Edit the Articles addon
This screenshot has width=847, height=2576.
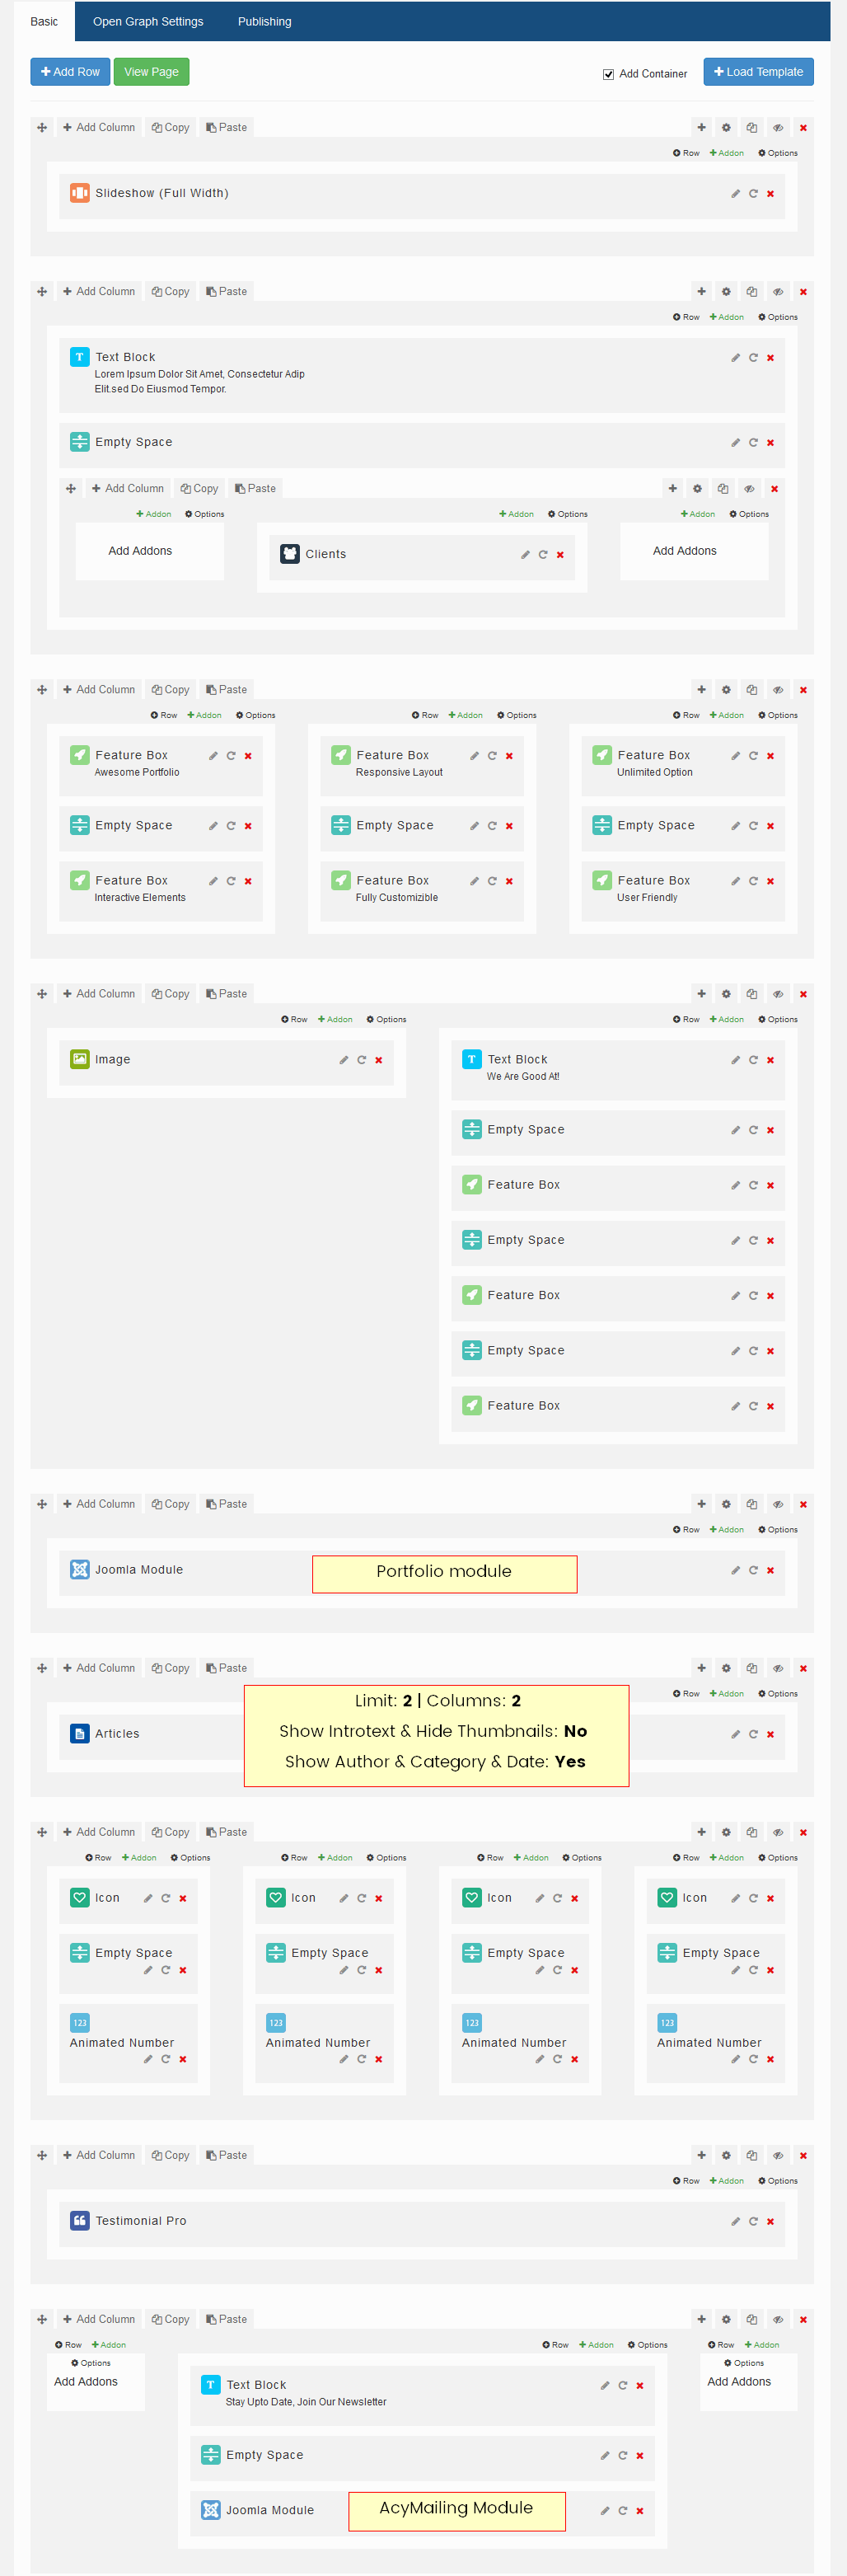pyautogui.click(x=735, y=1734)
